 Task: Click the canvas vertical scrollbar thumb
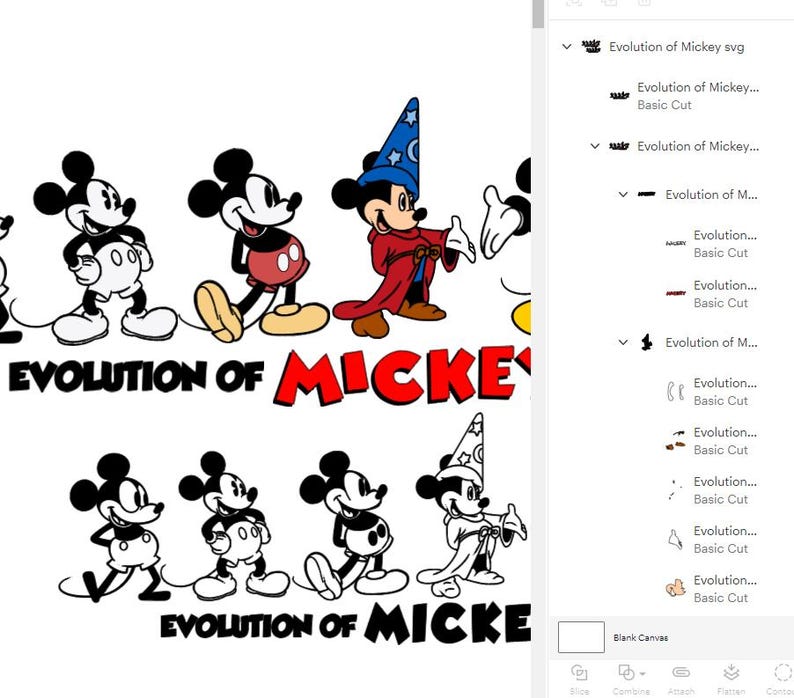tap(538, 14)
